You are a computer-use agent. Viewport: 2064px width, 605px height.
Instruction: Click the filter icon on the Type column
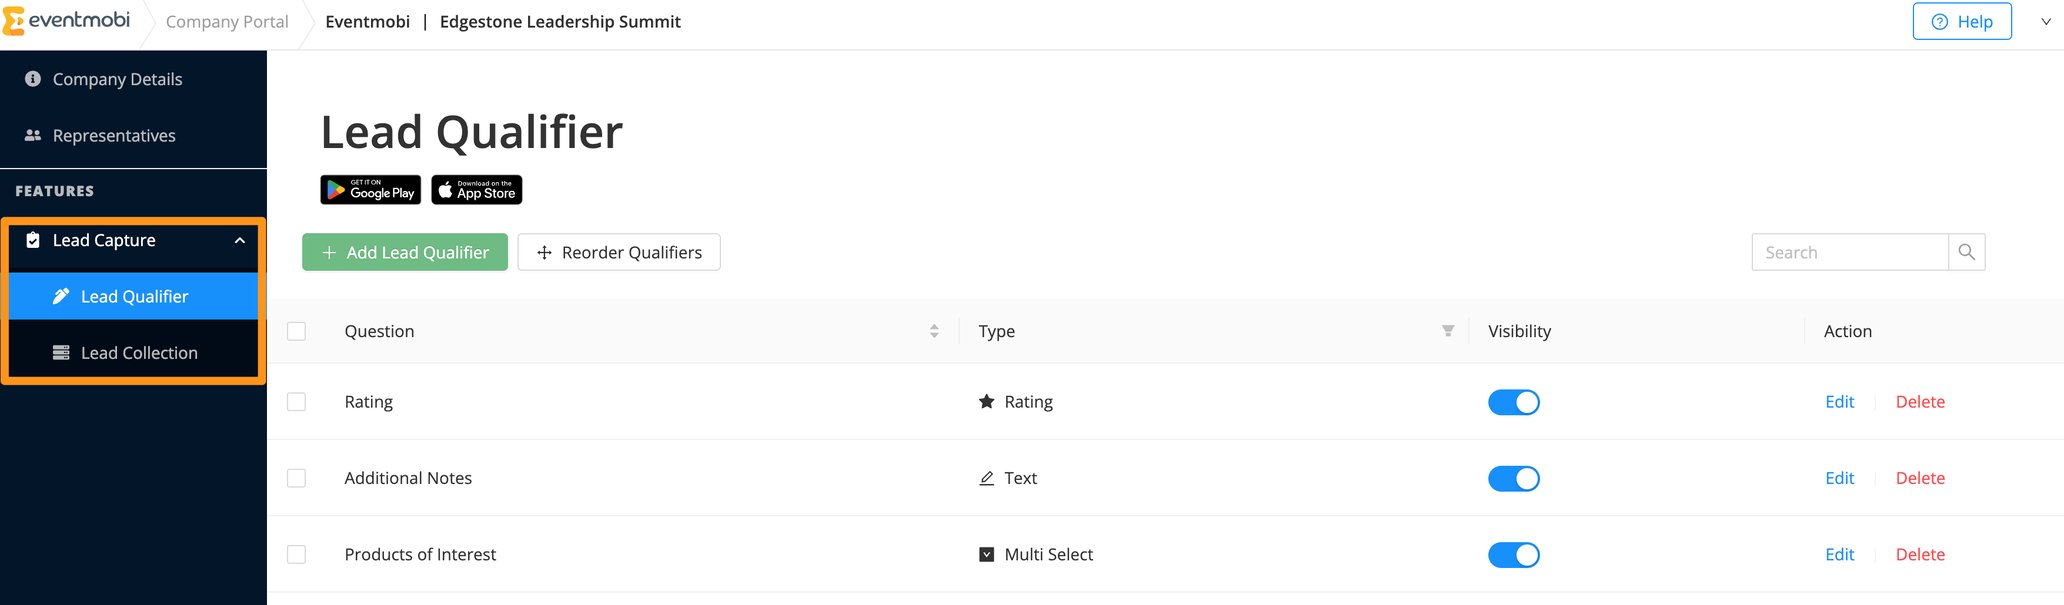click(1447, 331)
